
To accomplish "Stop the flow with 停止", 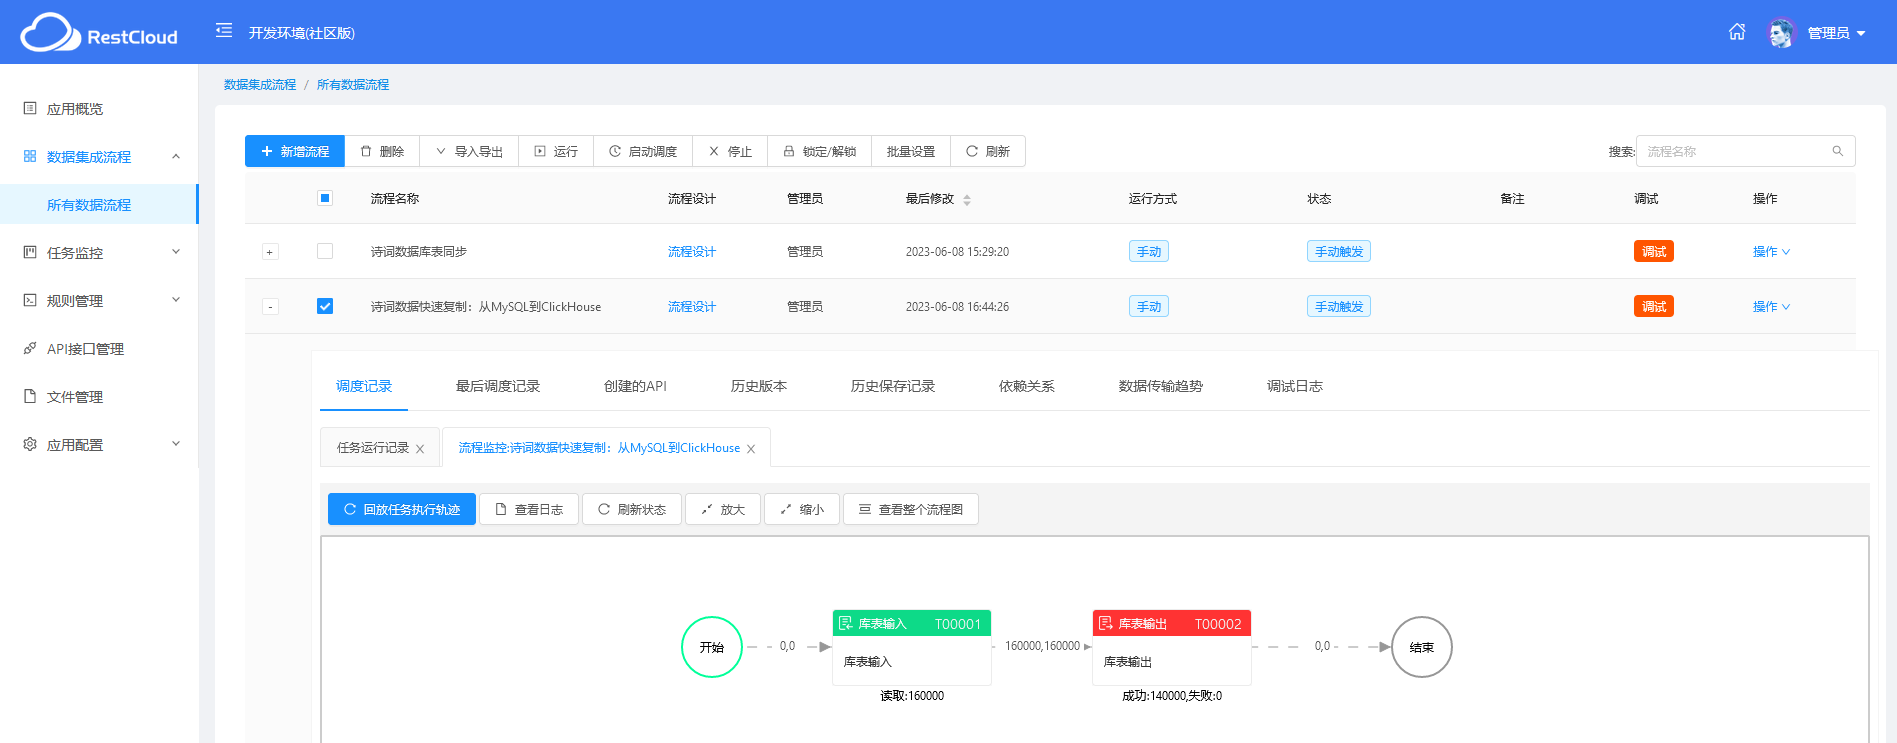I will [730, 151].
